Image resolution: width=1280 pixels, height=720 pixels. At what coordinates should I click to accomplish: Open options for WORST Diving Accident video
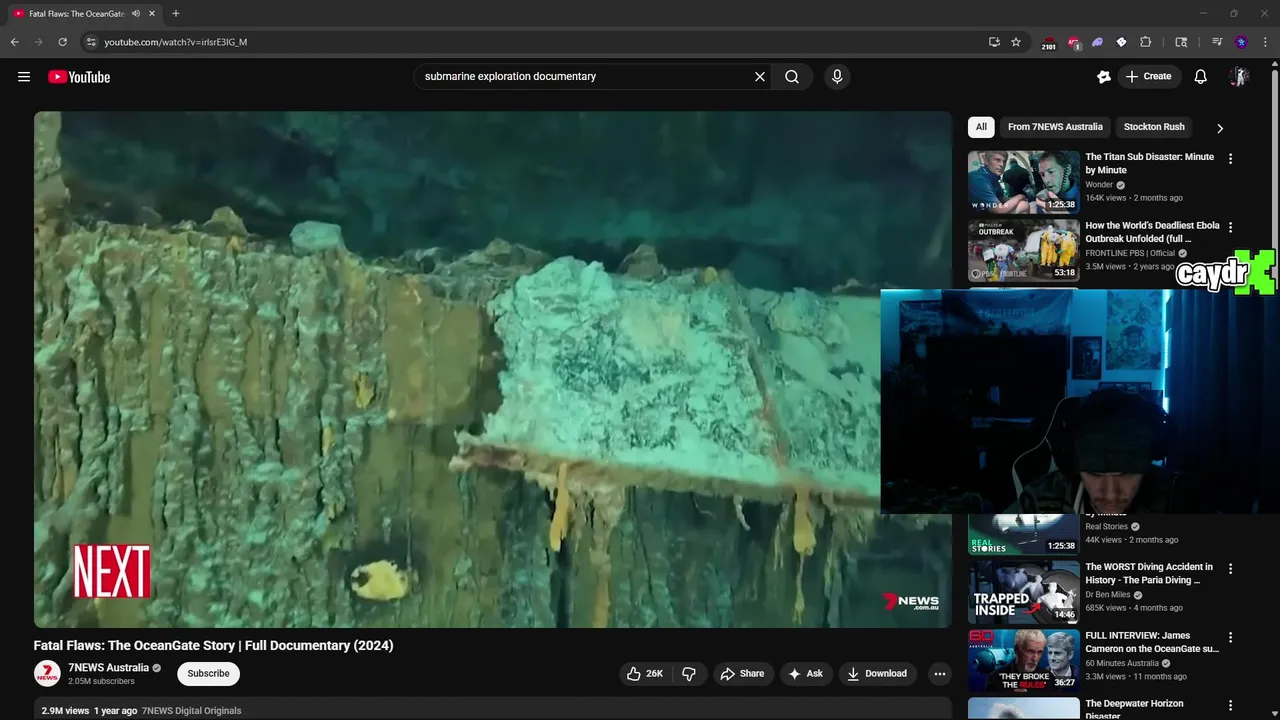1230,569
